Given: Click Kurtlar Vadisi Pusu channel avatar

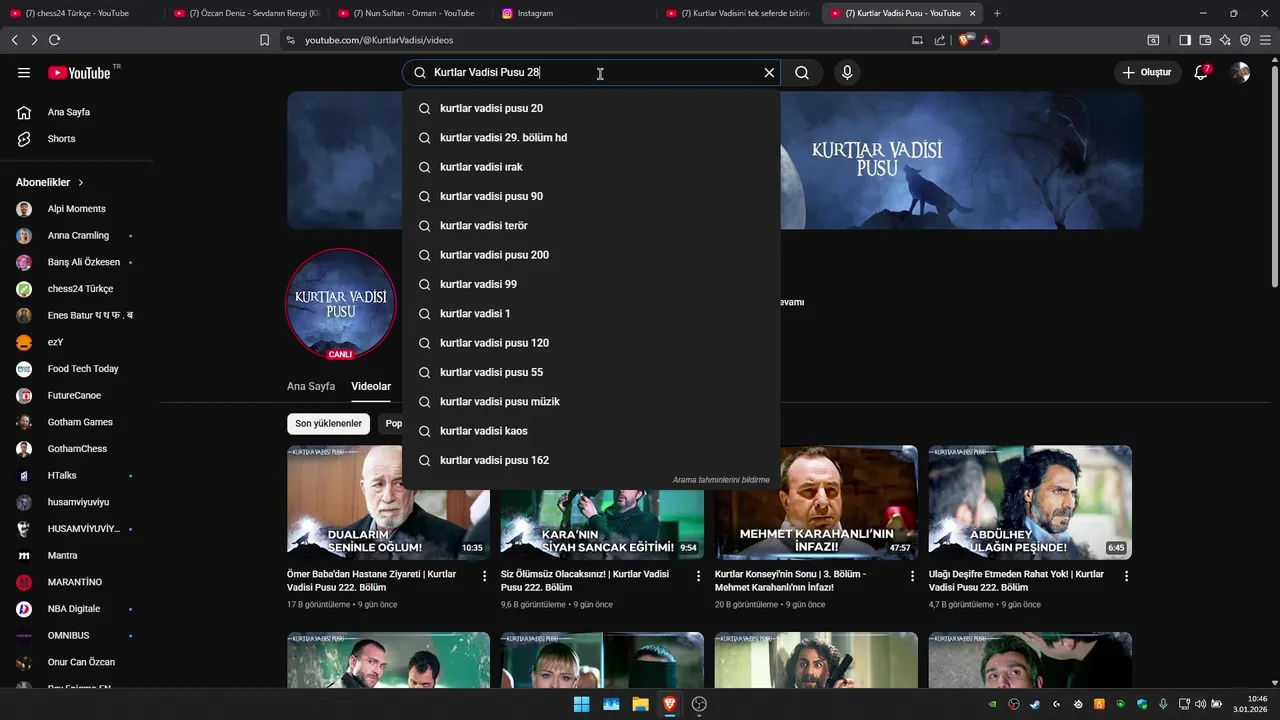Looking at the screenshot, I should [x=341, y=304].
